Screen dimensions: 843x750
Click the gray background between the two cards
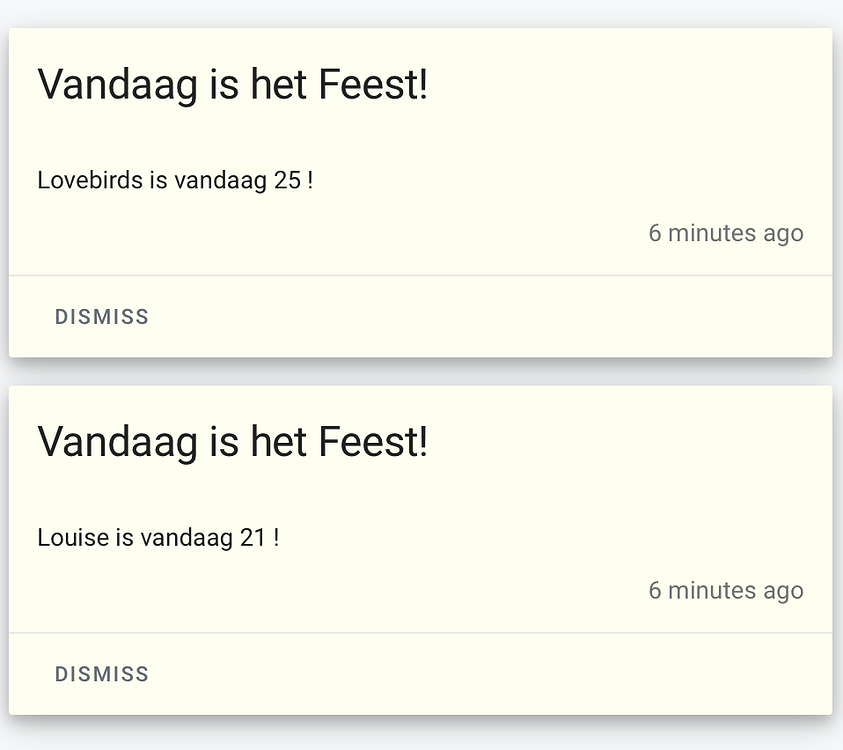coord(420,372)
